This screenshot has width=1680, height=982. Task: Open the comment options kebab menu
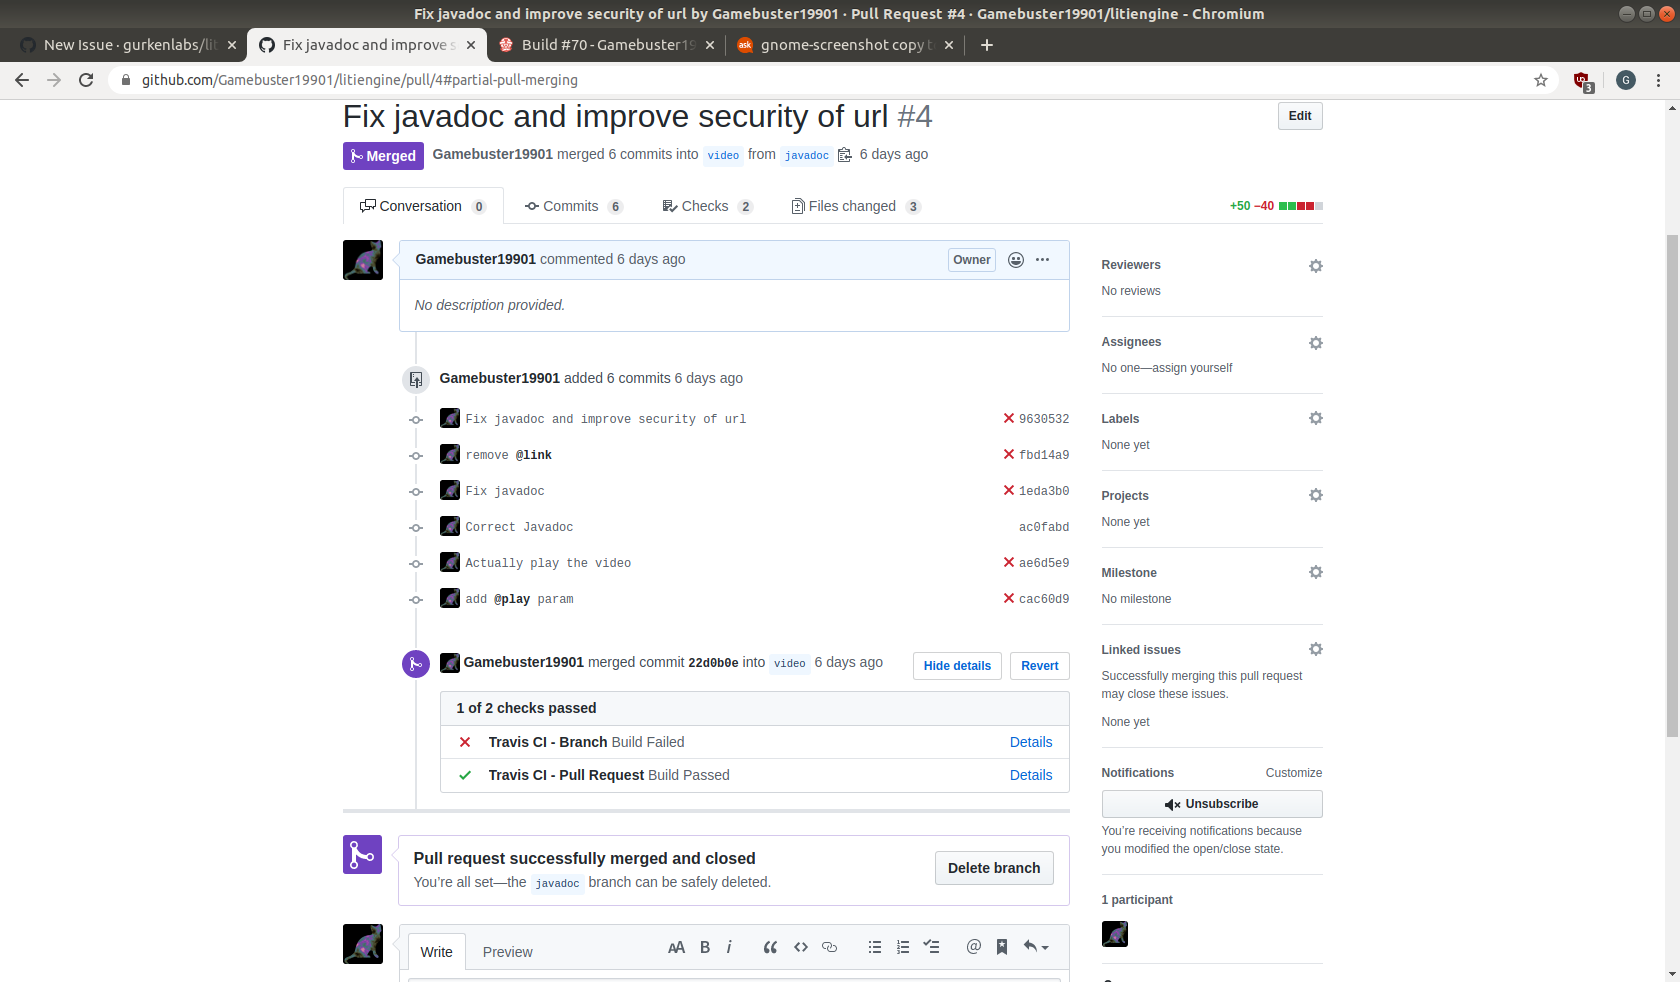coord(1042,259)
